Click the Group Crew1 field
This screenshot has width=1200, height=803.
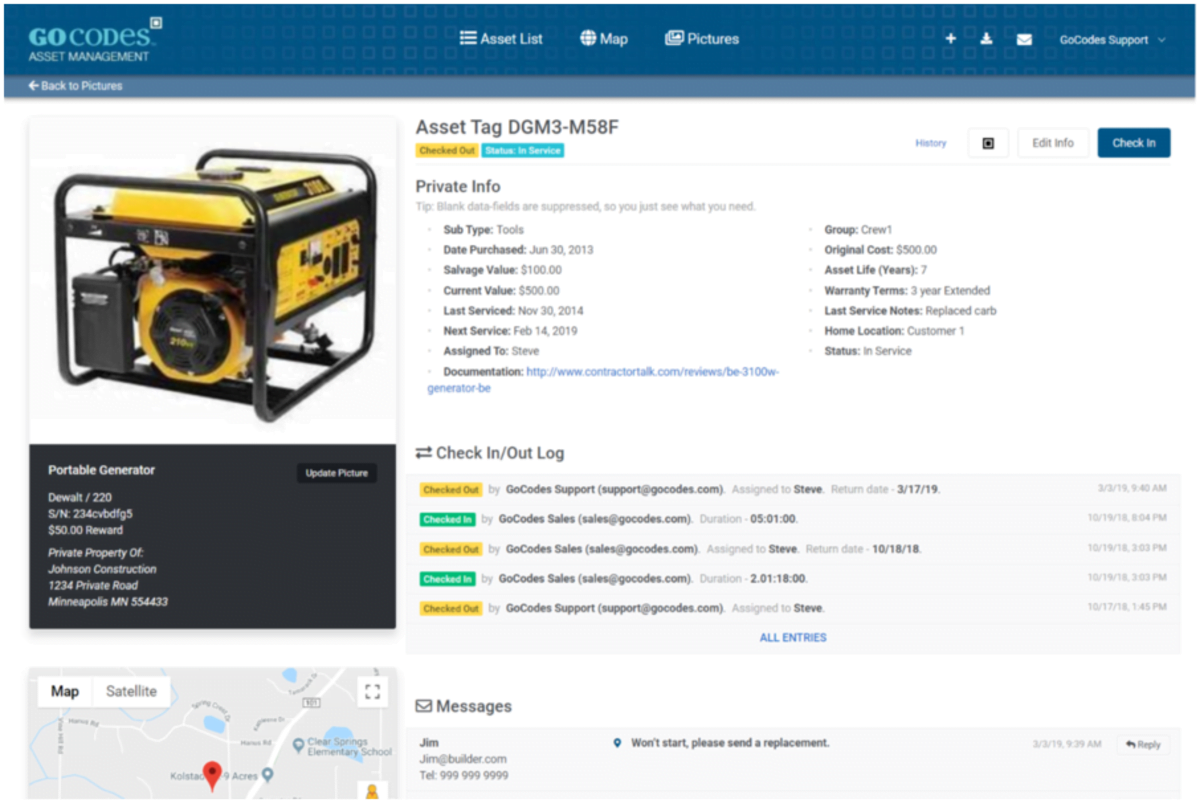(x=858, y=230)
